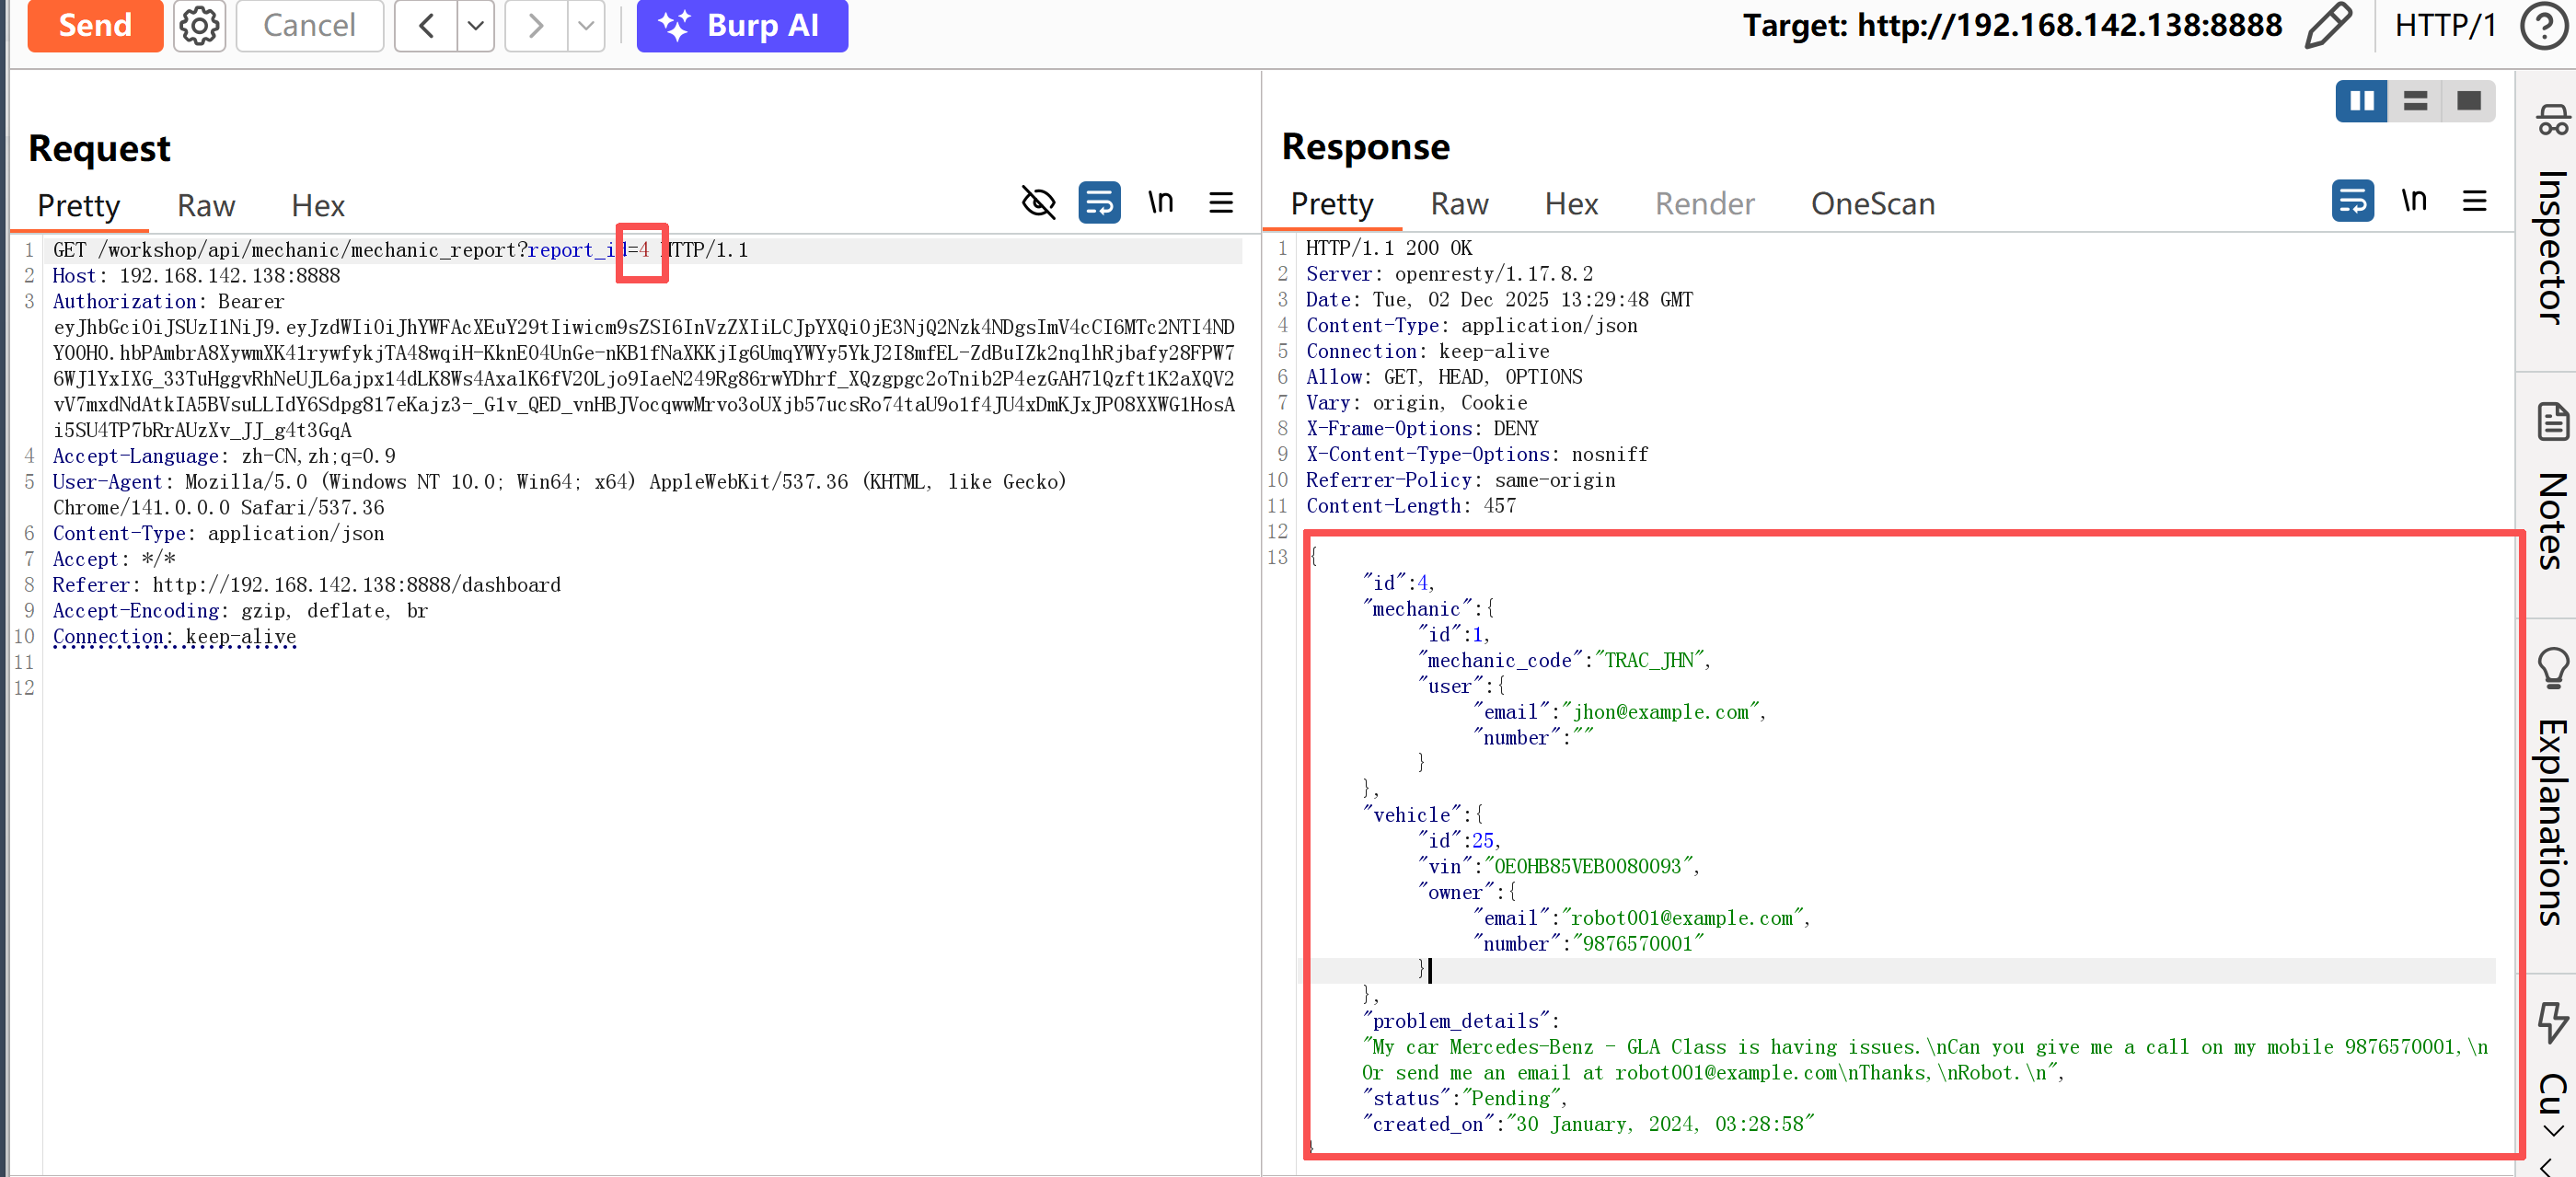
Task: Open the Response pane options menu
Action: click(2474, 201)
